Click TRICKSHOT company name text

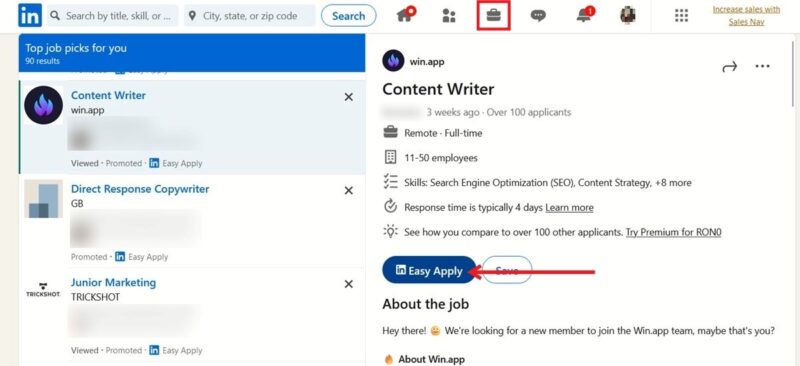click(95, 297)
